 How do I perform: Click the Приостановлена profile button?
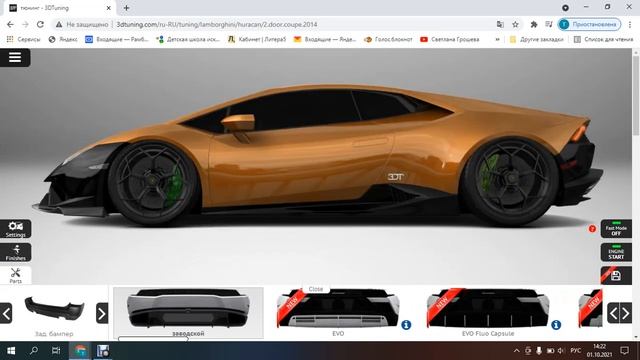coord(589,24)
